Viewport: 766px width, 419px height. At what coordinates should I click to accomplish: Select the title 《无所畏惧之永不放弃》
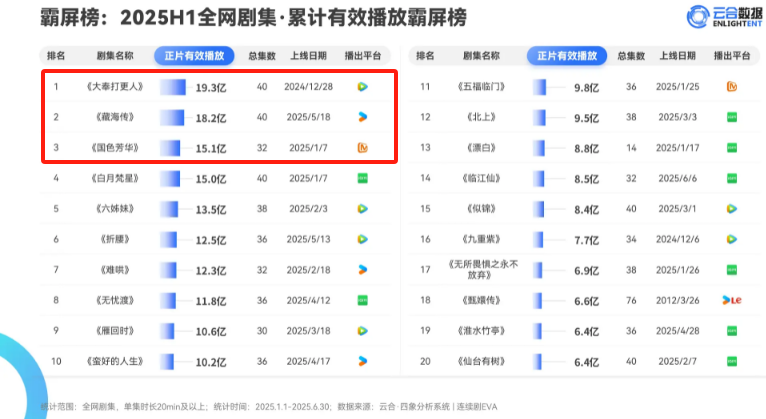[x=483, y=270]
